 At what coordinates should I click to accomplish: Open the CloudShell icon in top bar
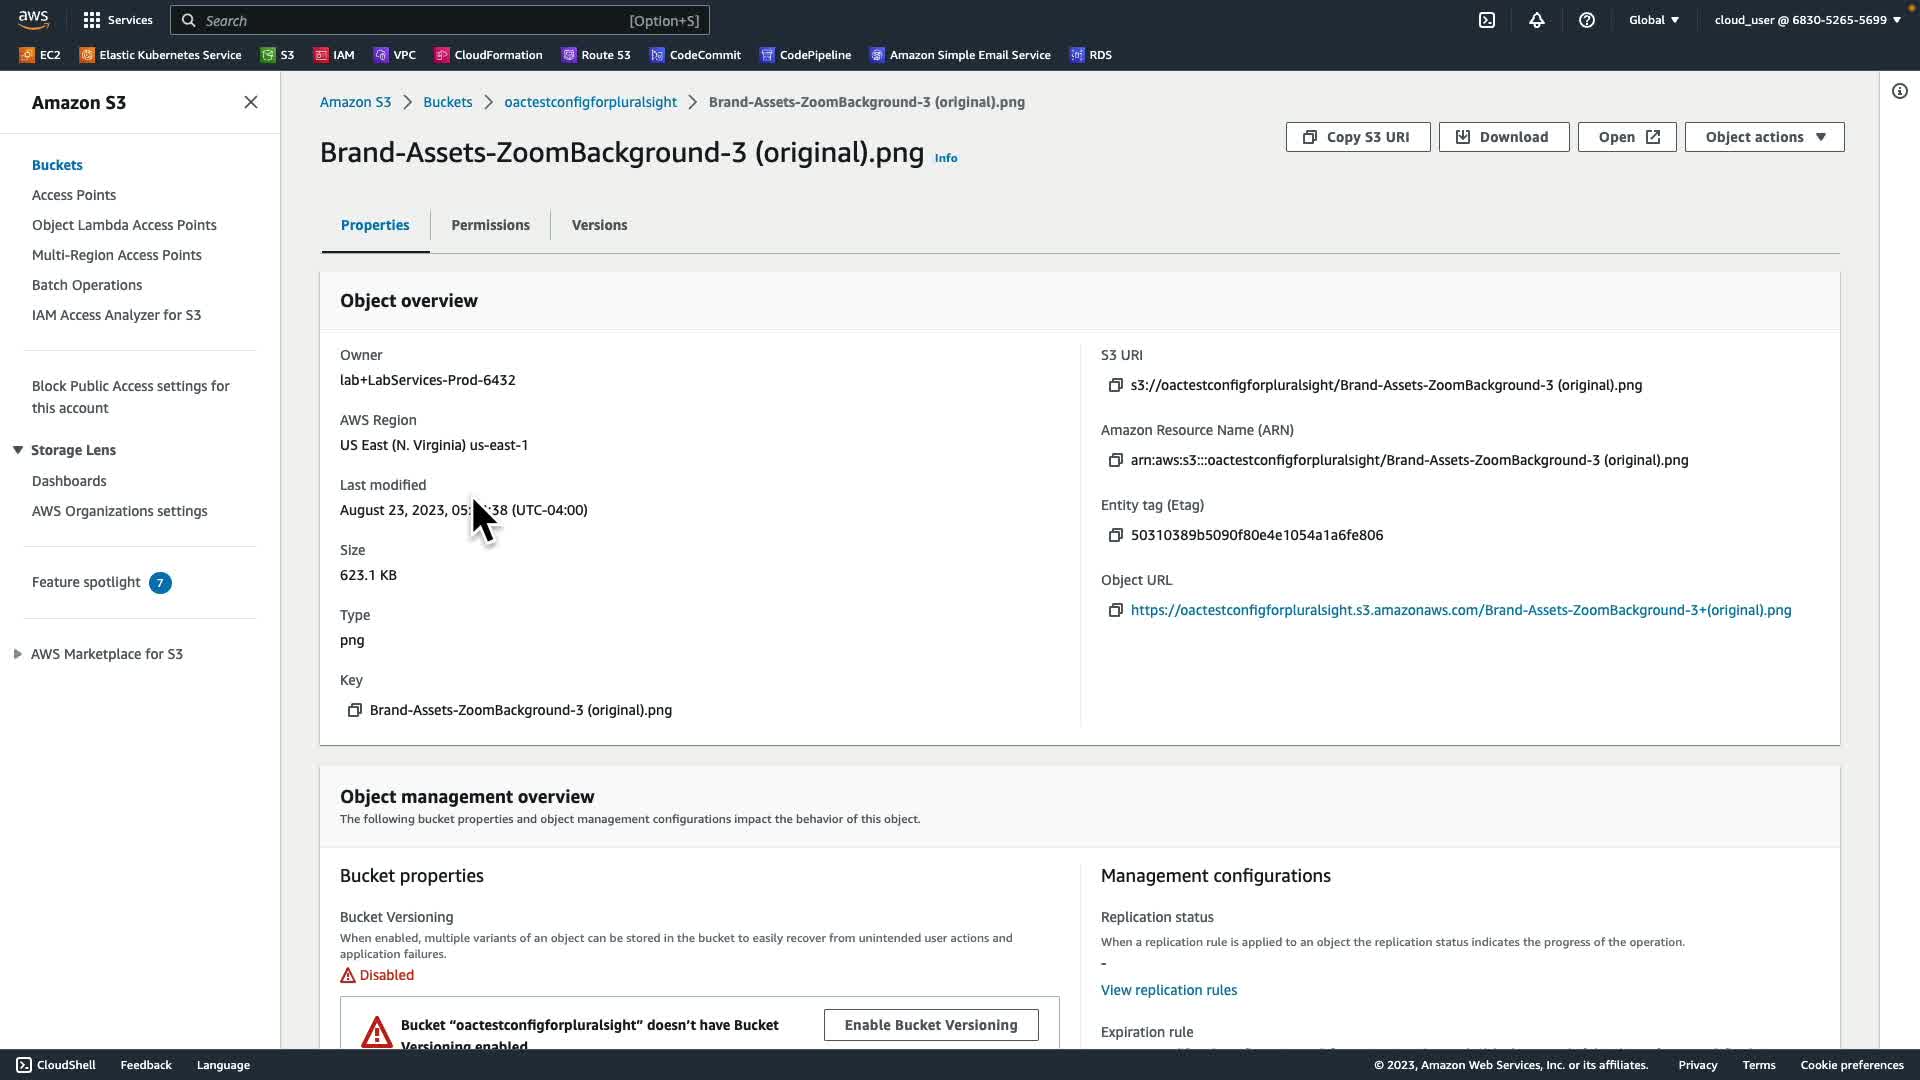click(x=1487, y=20)
